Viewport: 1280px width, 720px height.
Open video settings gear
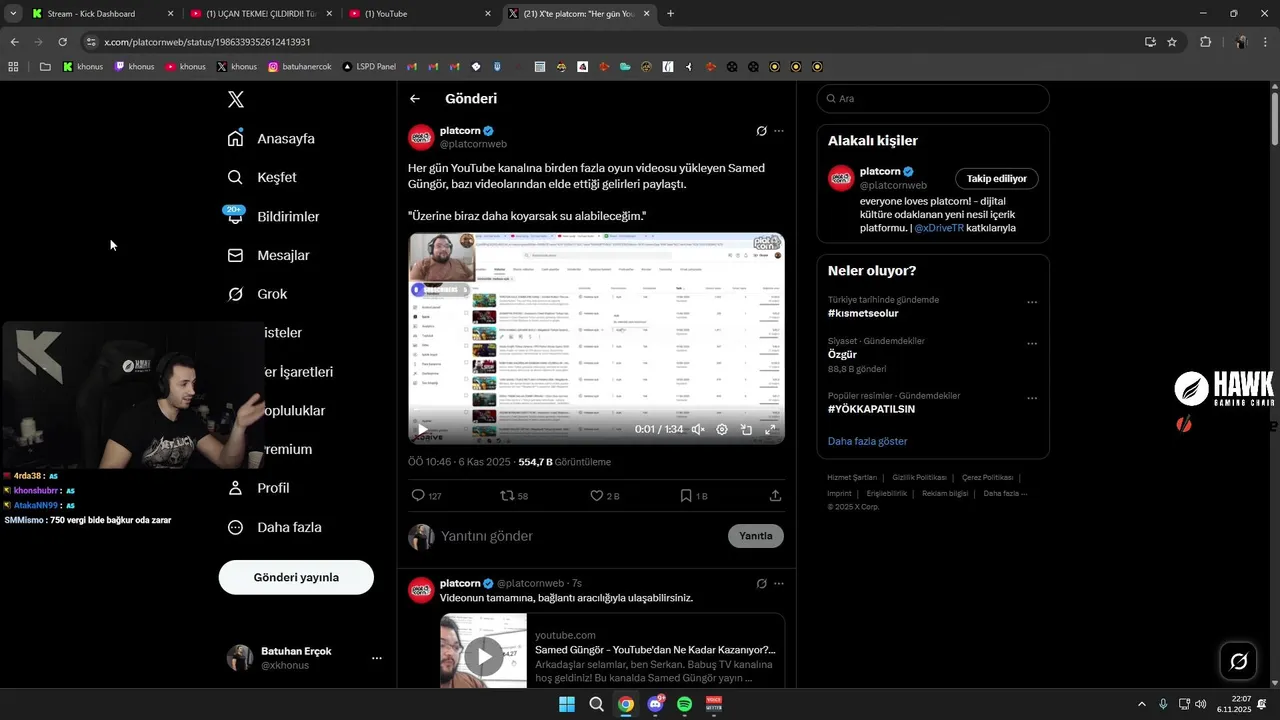point(722,429)
